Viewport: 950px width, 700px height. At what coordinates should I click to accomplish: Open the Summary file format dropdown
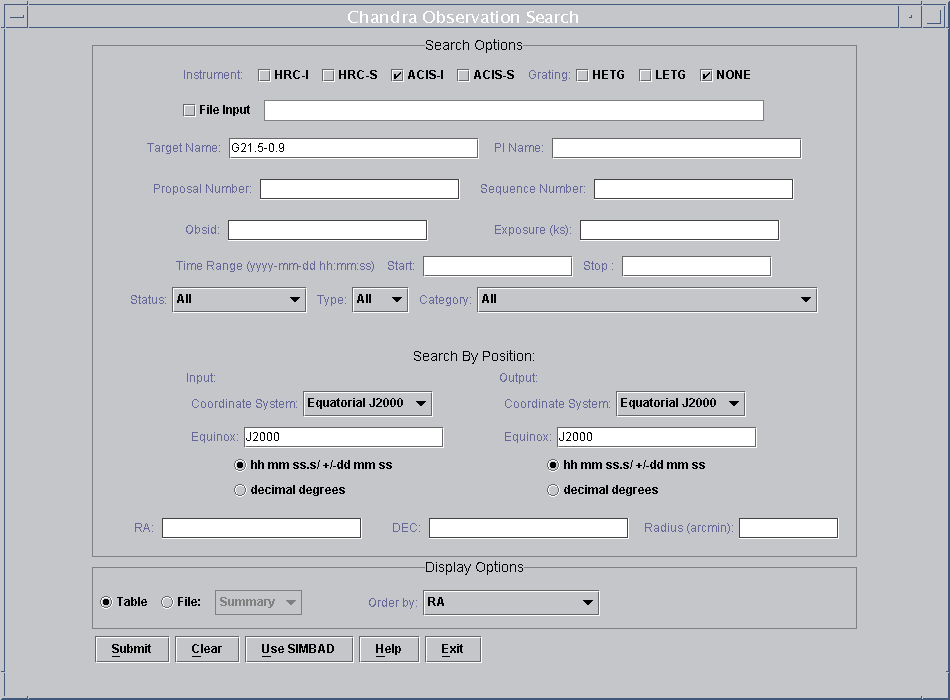point(258,602)
